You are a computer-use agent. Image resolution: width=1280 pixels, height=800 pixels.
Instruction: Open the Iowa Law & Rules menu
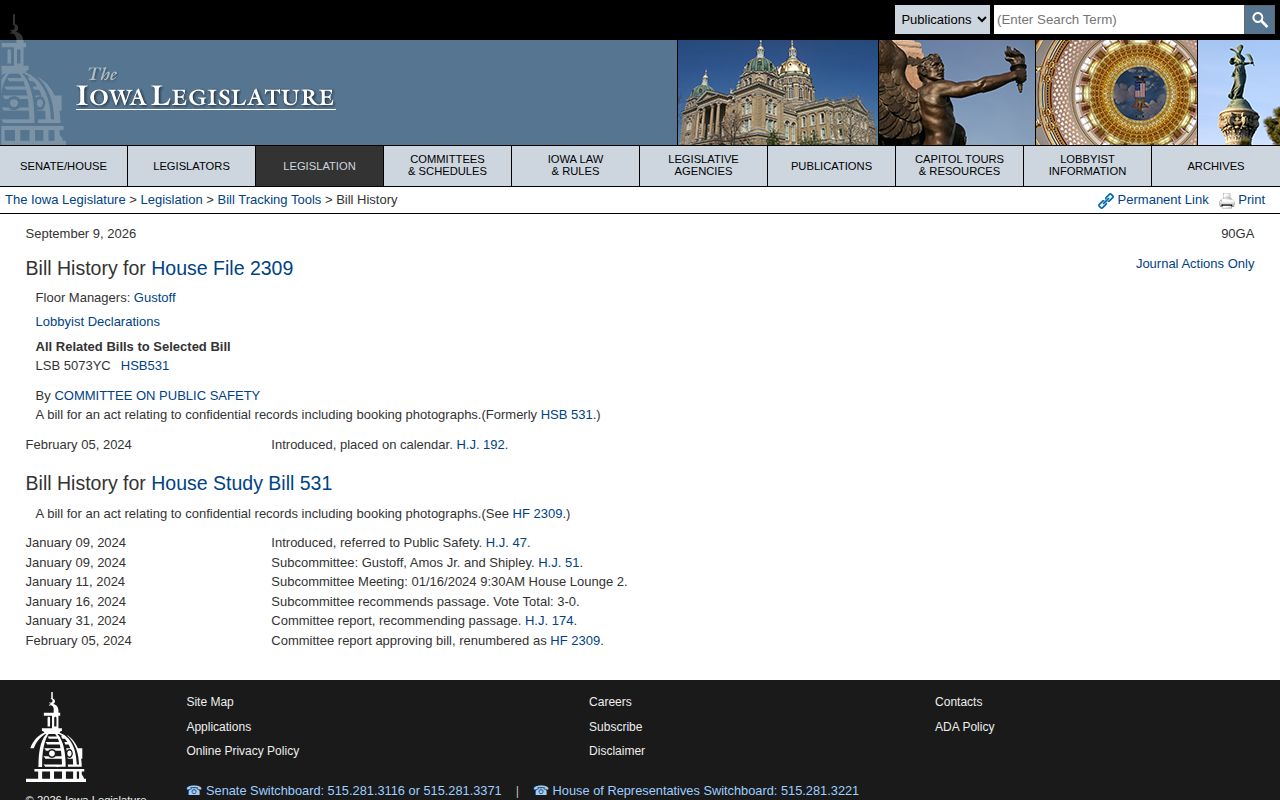(576, 166)
